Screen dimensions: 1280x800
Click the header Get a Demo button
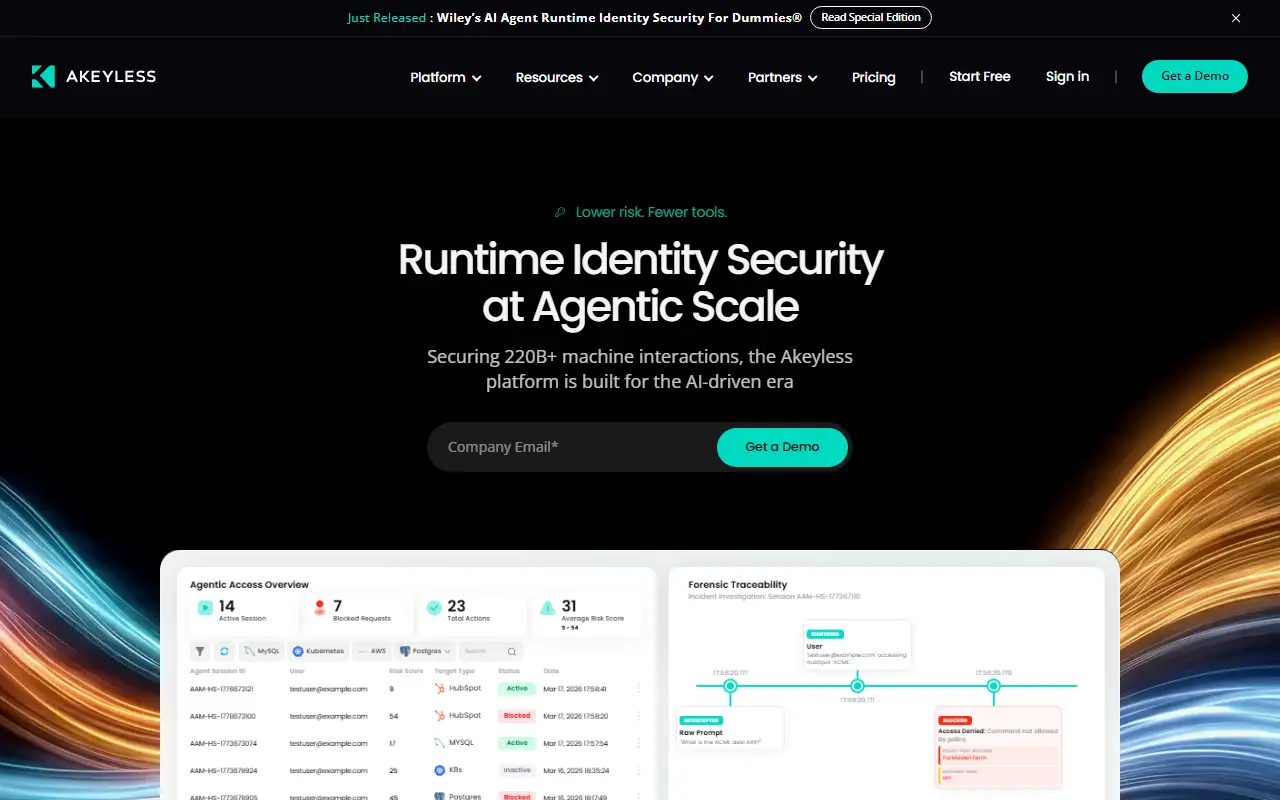point(1195,76)
